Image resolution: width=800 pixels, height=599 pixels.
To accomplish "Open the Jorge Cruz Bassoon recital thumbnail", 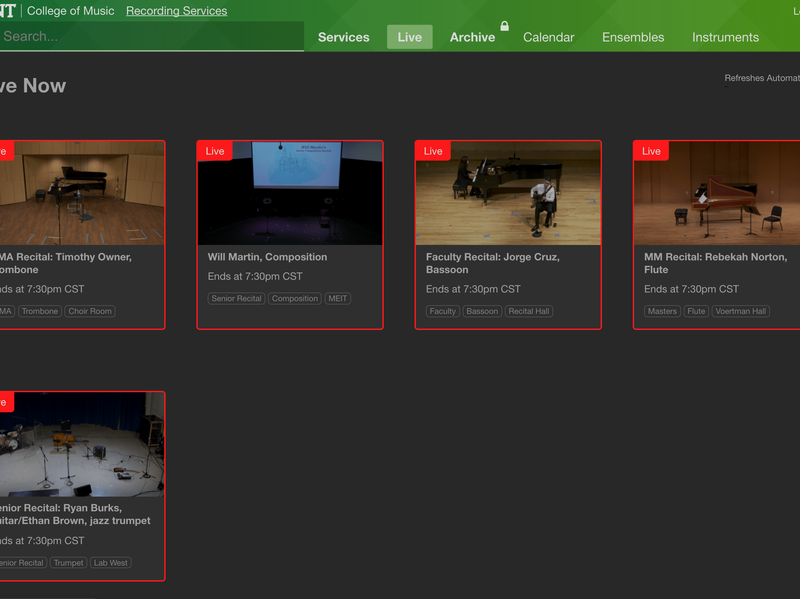I will click(x=508, y=193).
